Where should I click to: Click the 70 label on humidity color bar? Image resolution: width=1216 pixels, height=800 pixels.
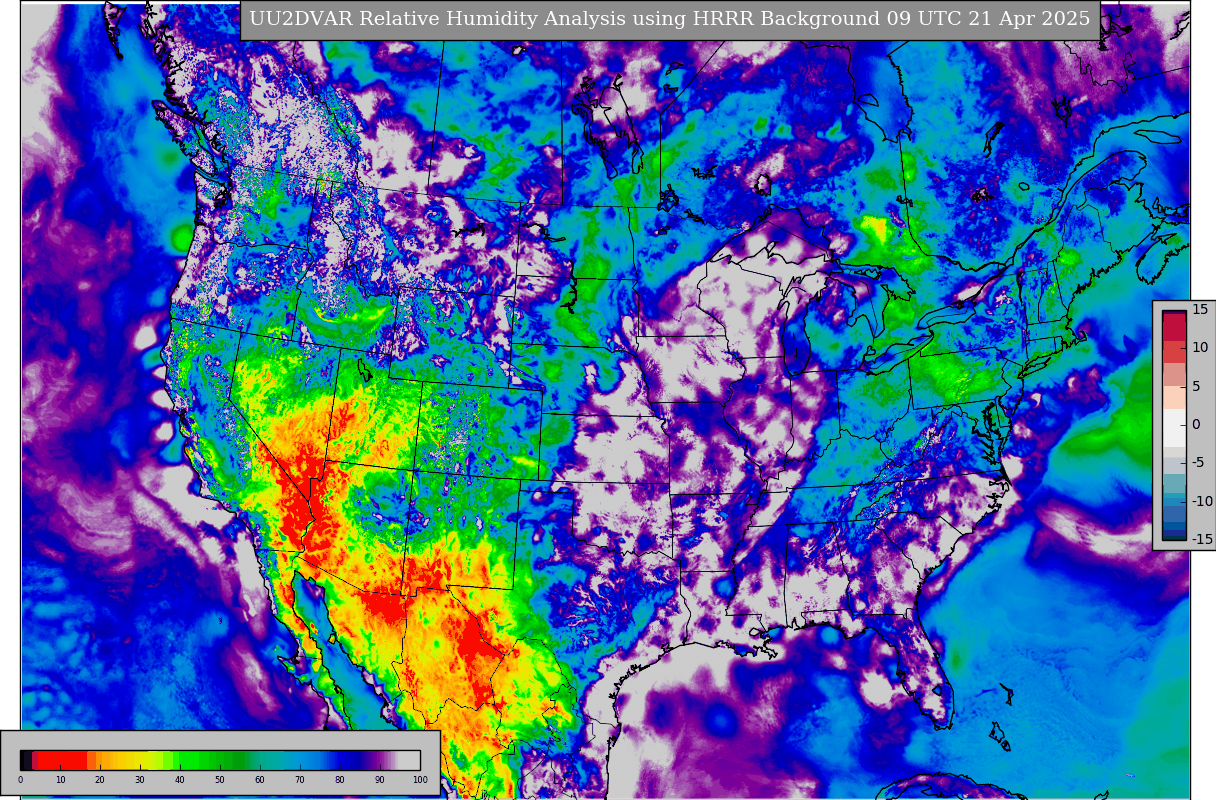[300, 780]
